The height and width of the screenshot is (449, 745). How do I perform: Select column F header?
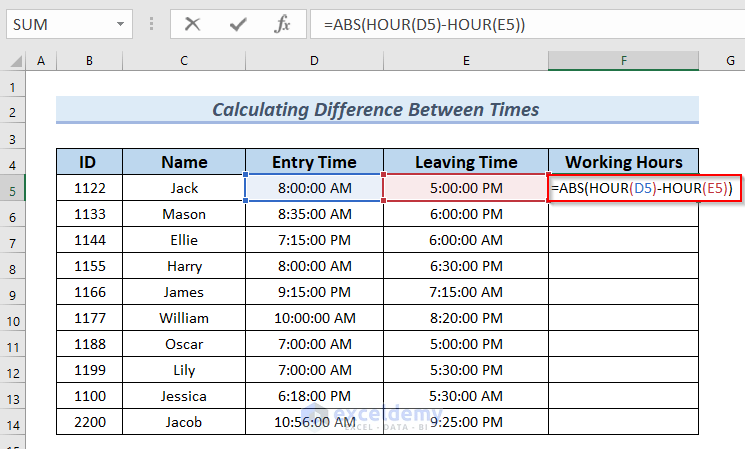point(623,61)
